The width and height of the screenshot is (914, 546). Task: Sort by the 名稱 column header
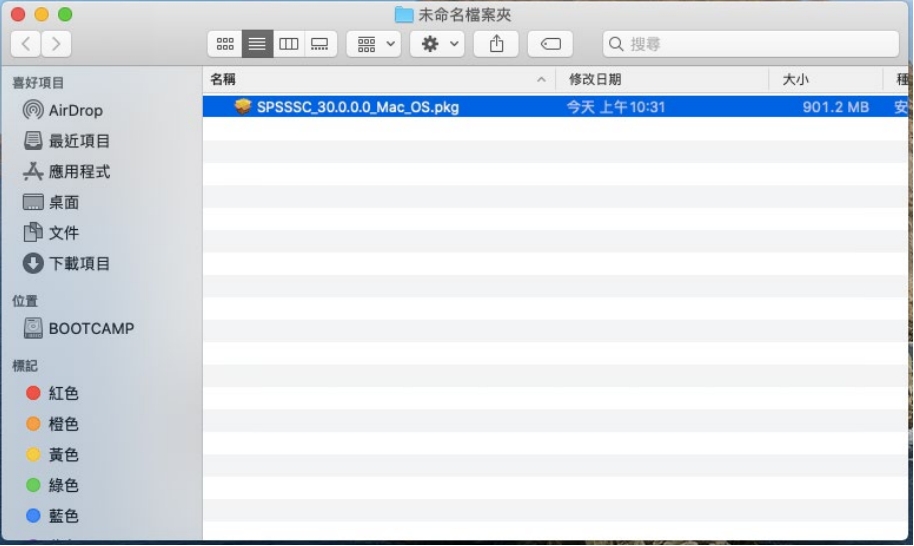379,79
